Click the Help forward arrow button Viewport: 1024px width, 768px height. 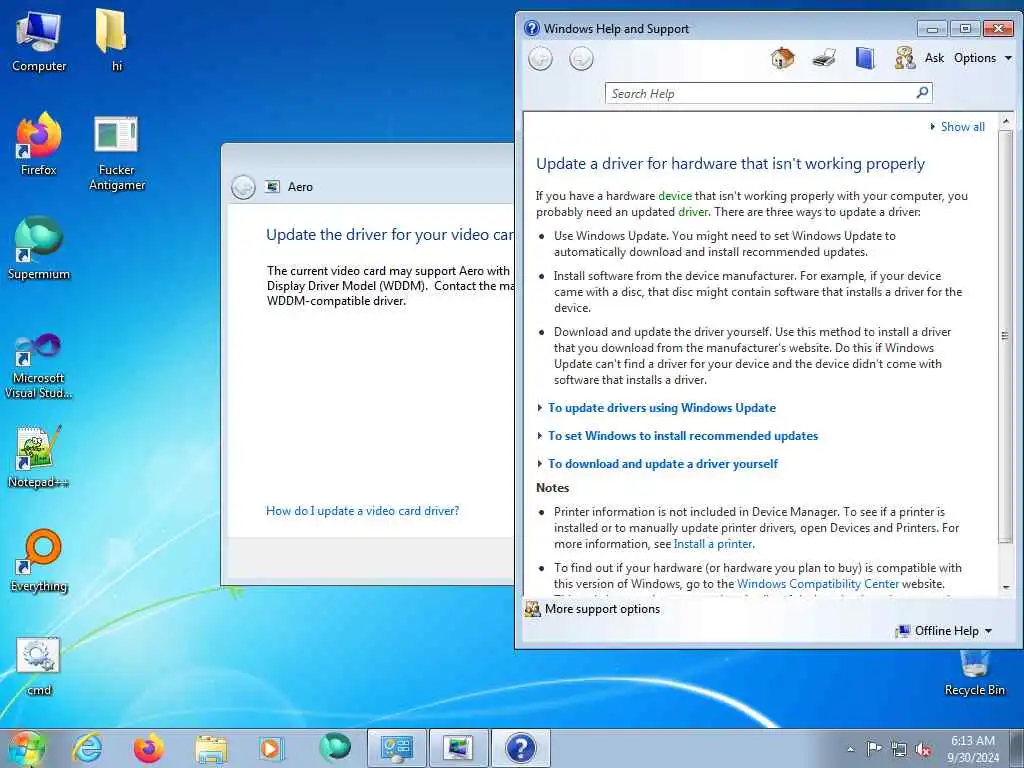click(581, 59)
